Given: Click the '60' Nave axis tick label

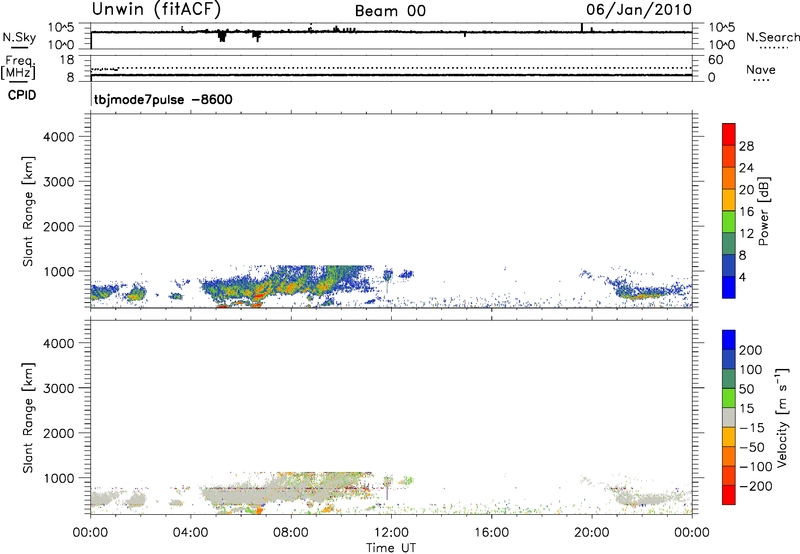Looking at the screenshot, I should pyautogui.click(x=715, y=60).
